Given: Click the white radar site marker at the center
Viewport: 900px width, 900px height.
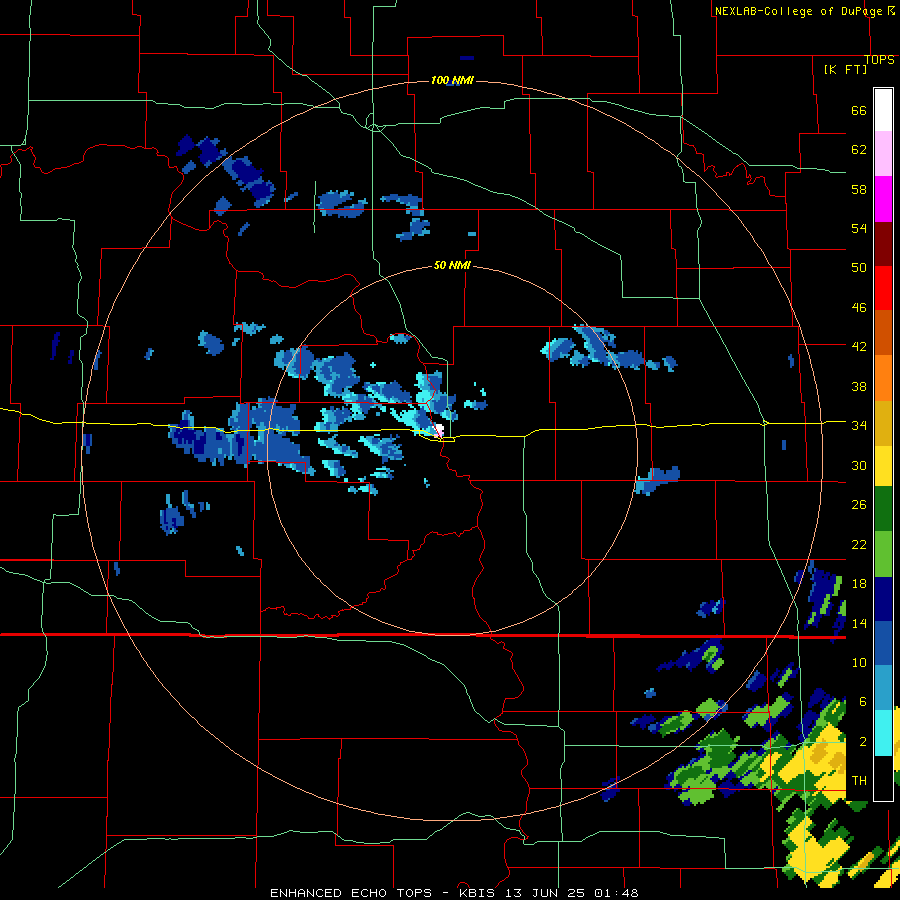Looking at the screenshot, I should 440,429.
